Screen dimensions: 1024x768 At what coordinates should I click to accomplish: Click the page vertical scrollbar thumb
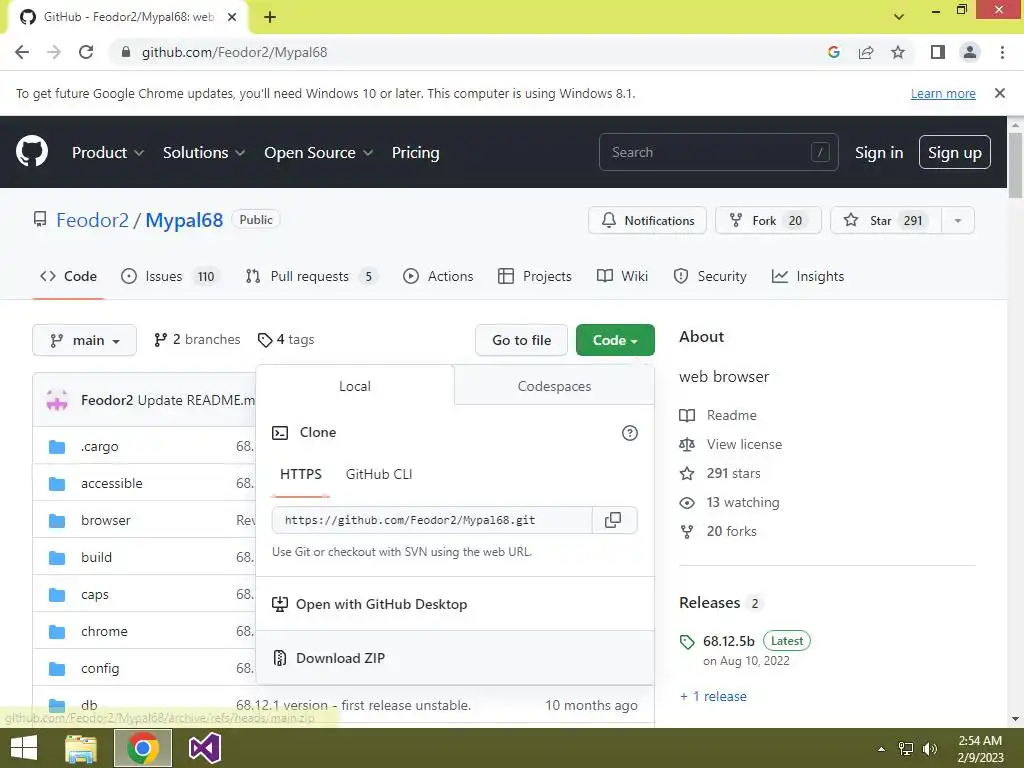[1015, 165]
